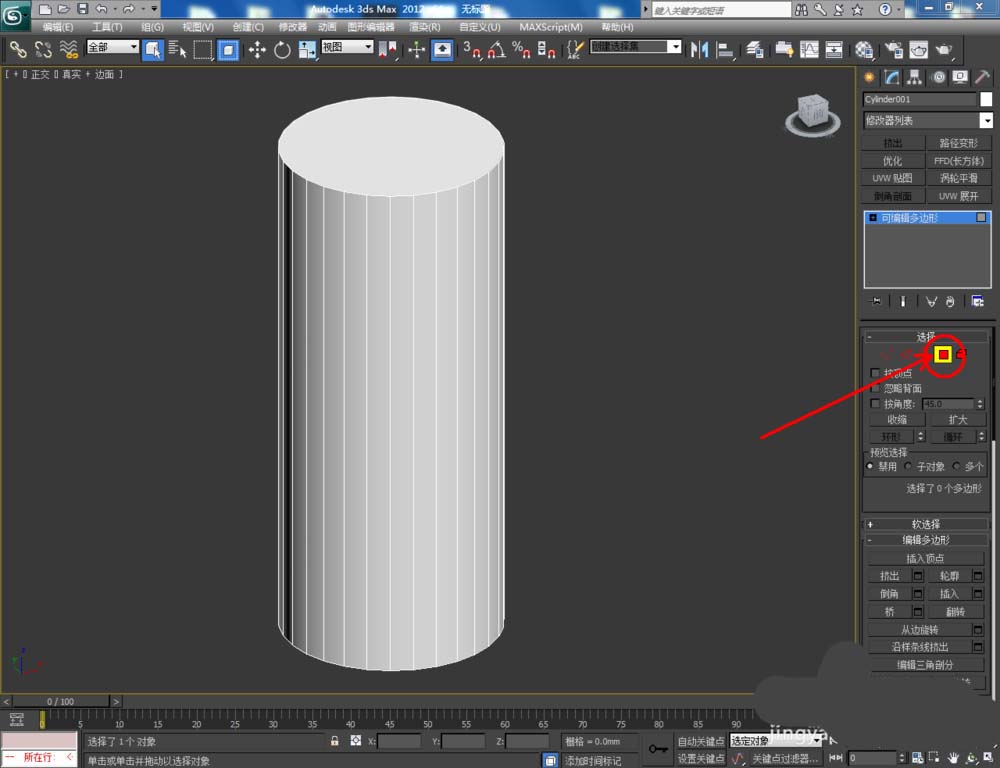The height and width of the screenshot is (768, 1000).
Task: Click the Select Object arrow tool
Action: click(x=152, y=49)
